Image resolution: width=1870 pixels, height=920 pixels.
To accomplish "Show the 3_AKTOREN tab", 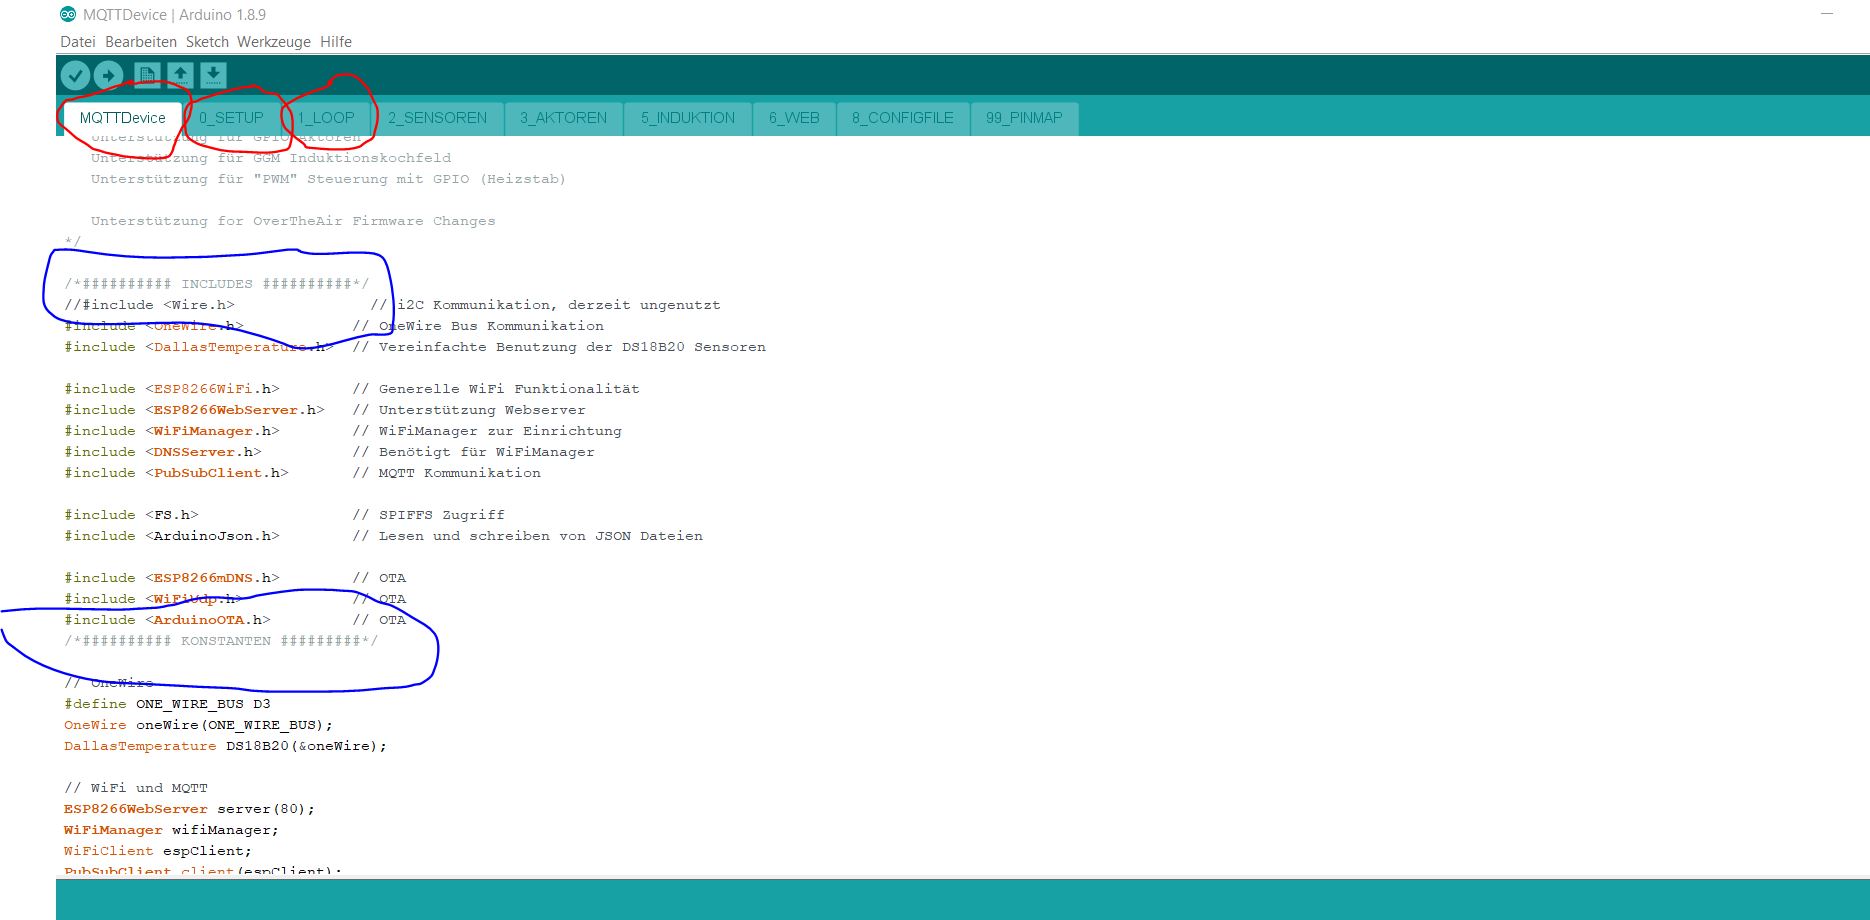I will point(563,118).
